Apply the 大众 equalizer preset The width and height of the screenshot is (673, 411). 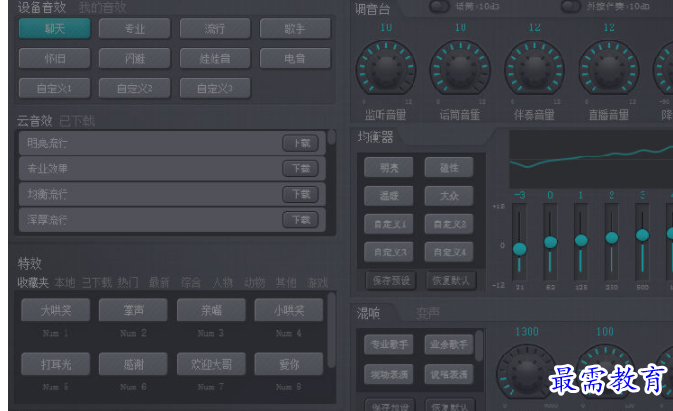click(x=449, y=196)
